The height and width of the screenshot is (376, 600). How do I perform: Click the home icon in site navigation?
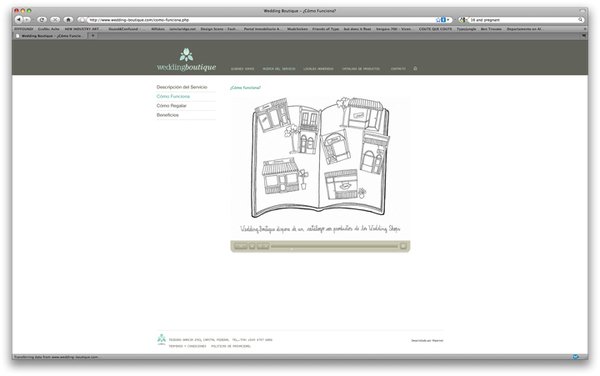tap(415, 68)
